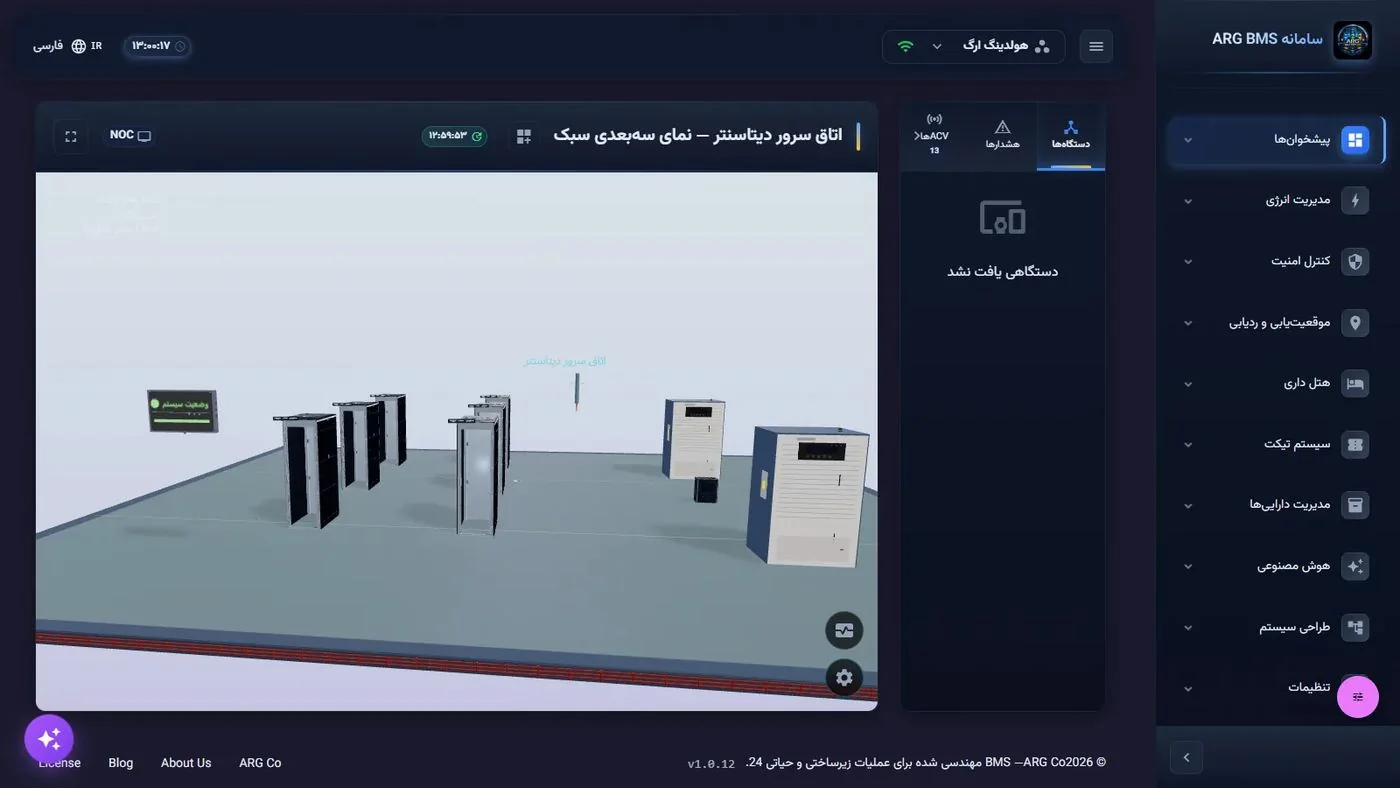The height and width of the screenshot is (788, 1400).
Task: Expand the موقعیت‌یابی و ردیابی menu chevron
Action: [x=1188, y=323]
